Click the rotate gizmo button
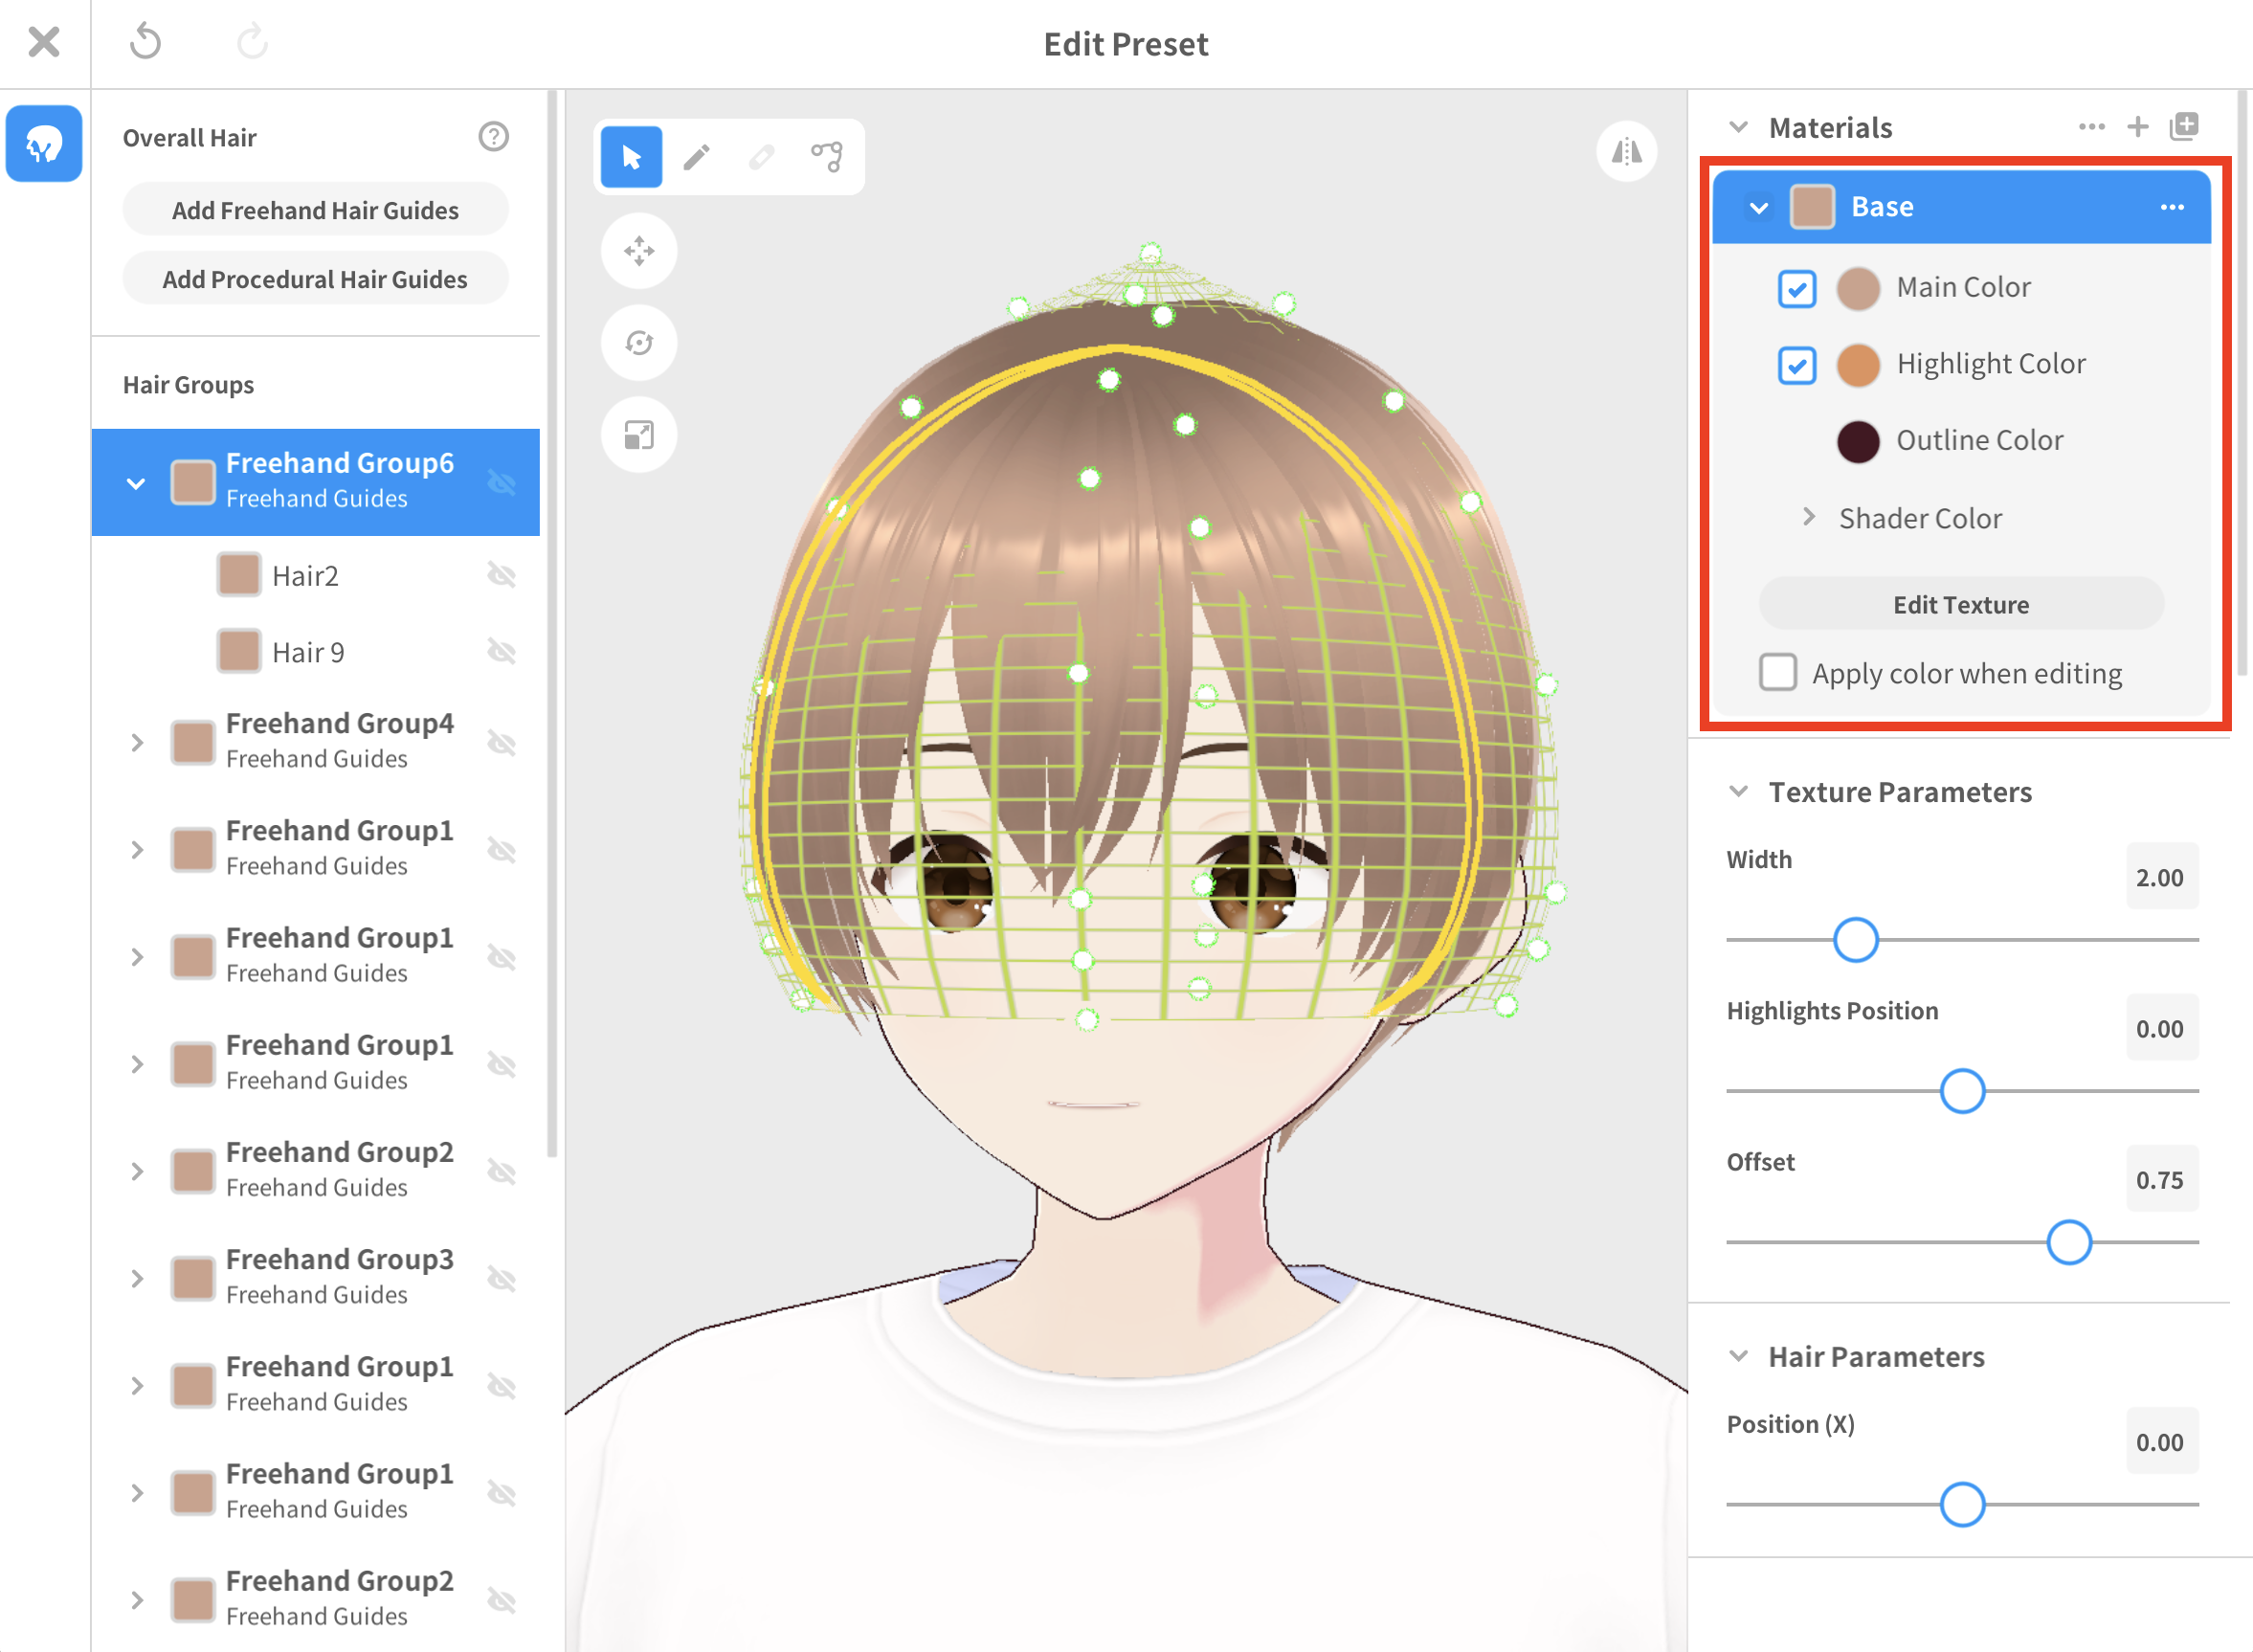 [x=639, y=343]
